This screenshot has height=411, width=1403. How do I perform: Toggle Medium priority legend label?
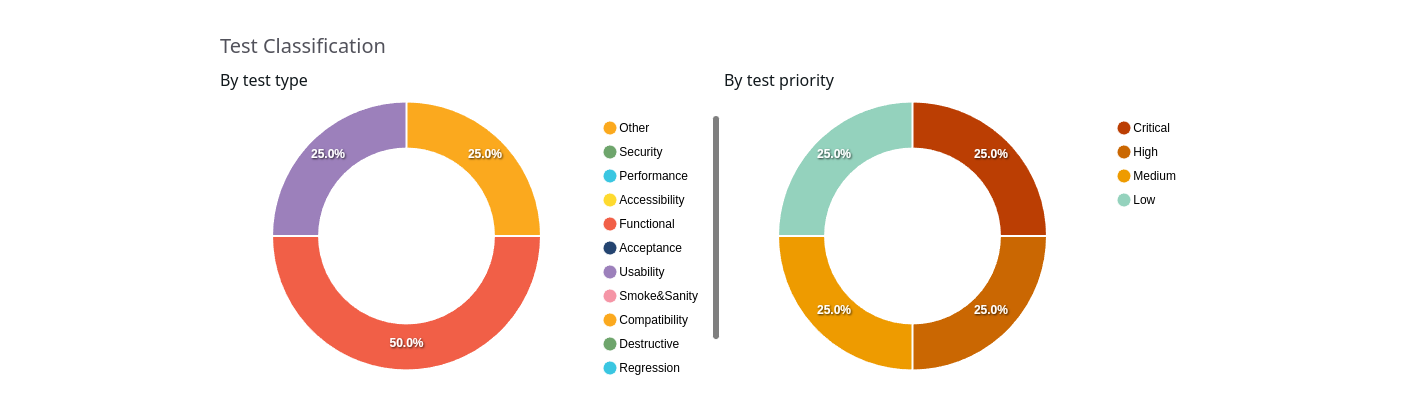click(1154, 176)
